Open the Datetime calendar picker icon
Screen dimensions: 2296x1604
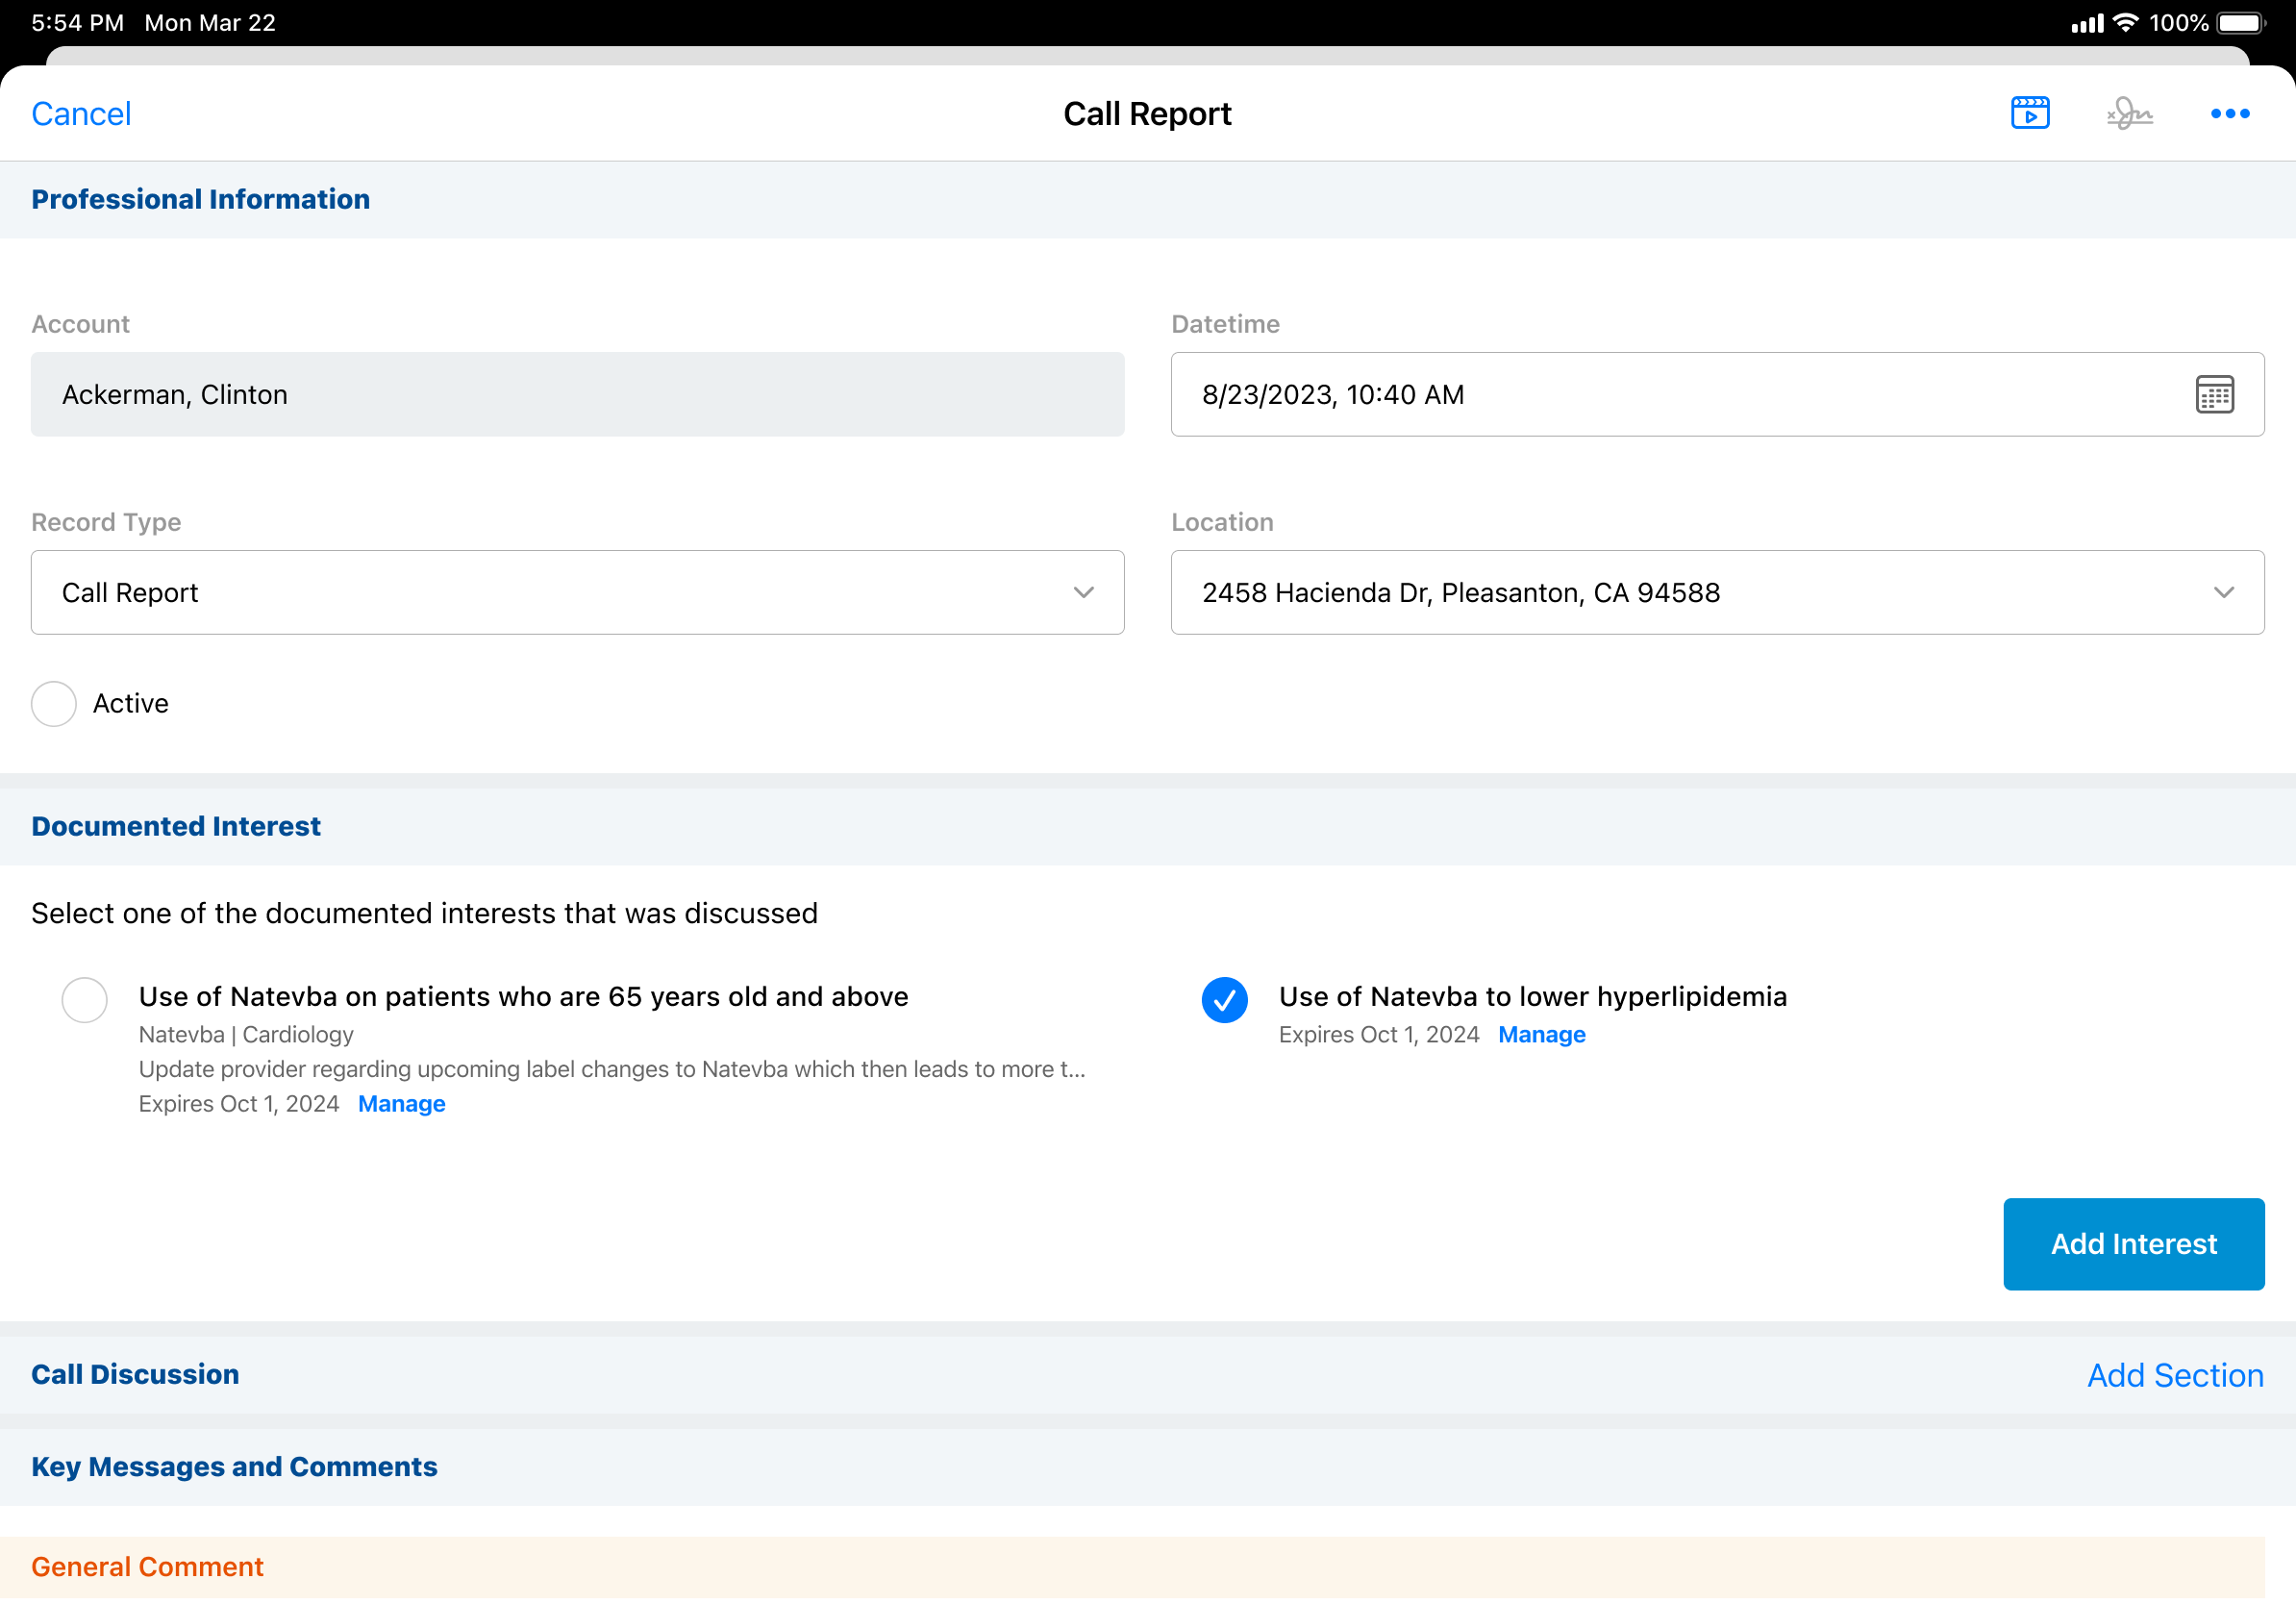click(2214, 394)
